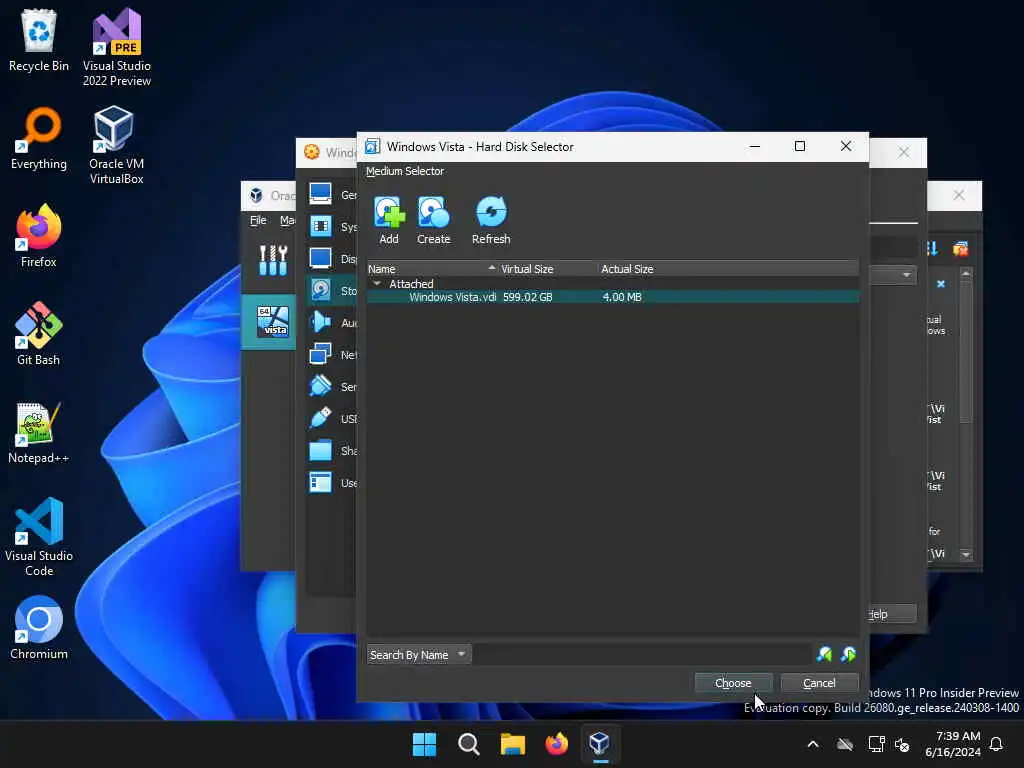Open the notification bell
The image size is (1024, 768).
(997, 744)
